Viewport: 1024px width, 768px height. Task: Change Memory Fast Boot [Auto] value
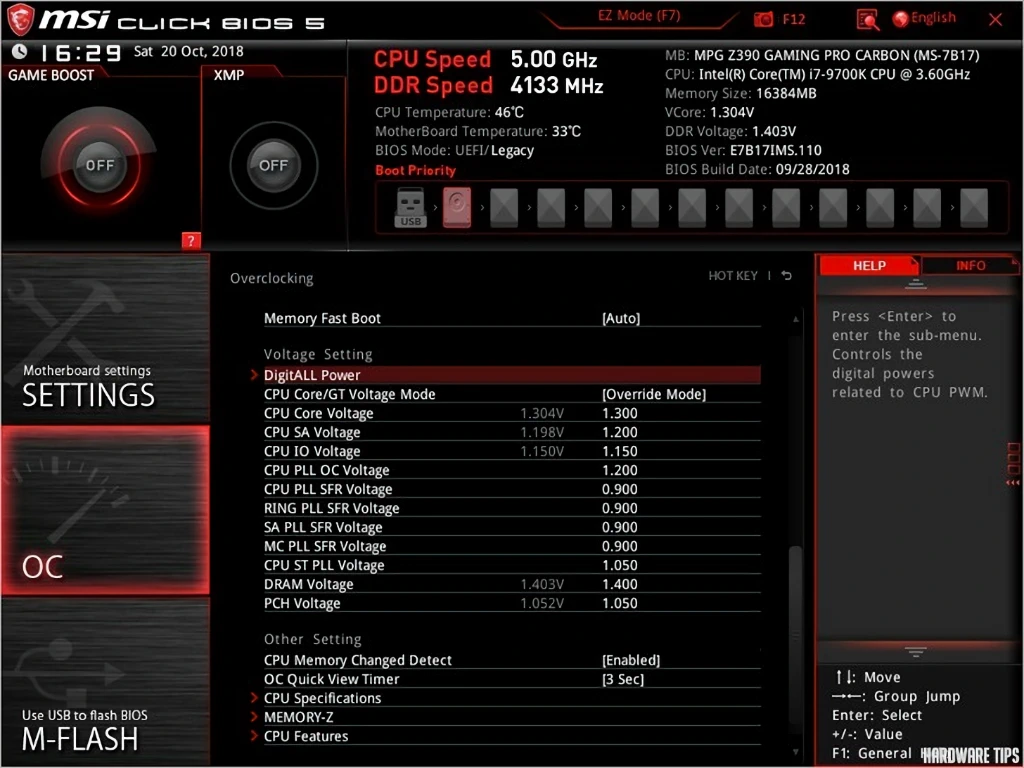click(620, 319)
